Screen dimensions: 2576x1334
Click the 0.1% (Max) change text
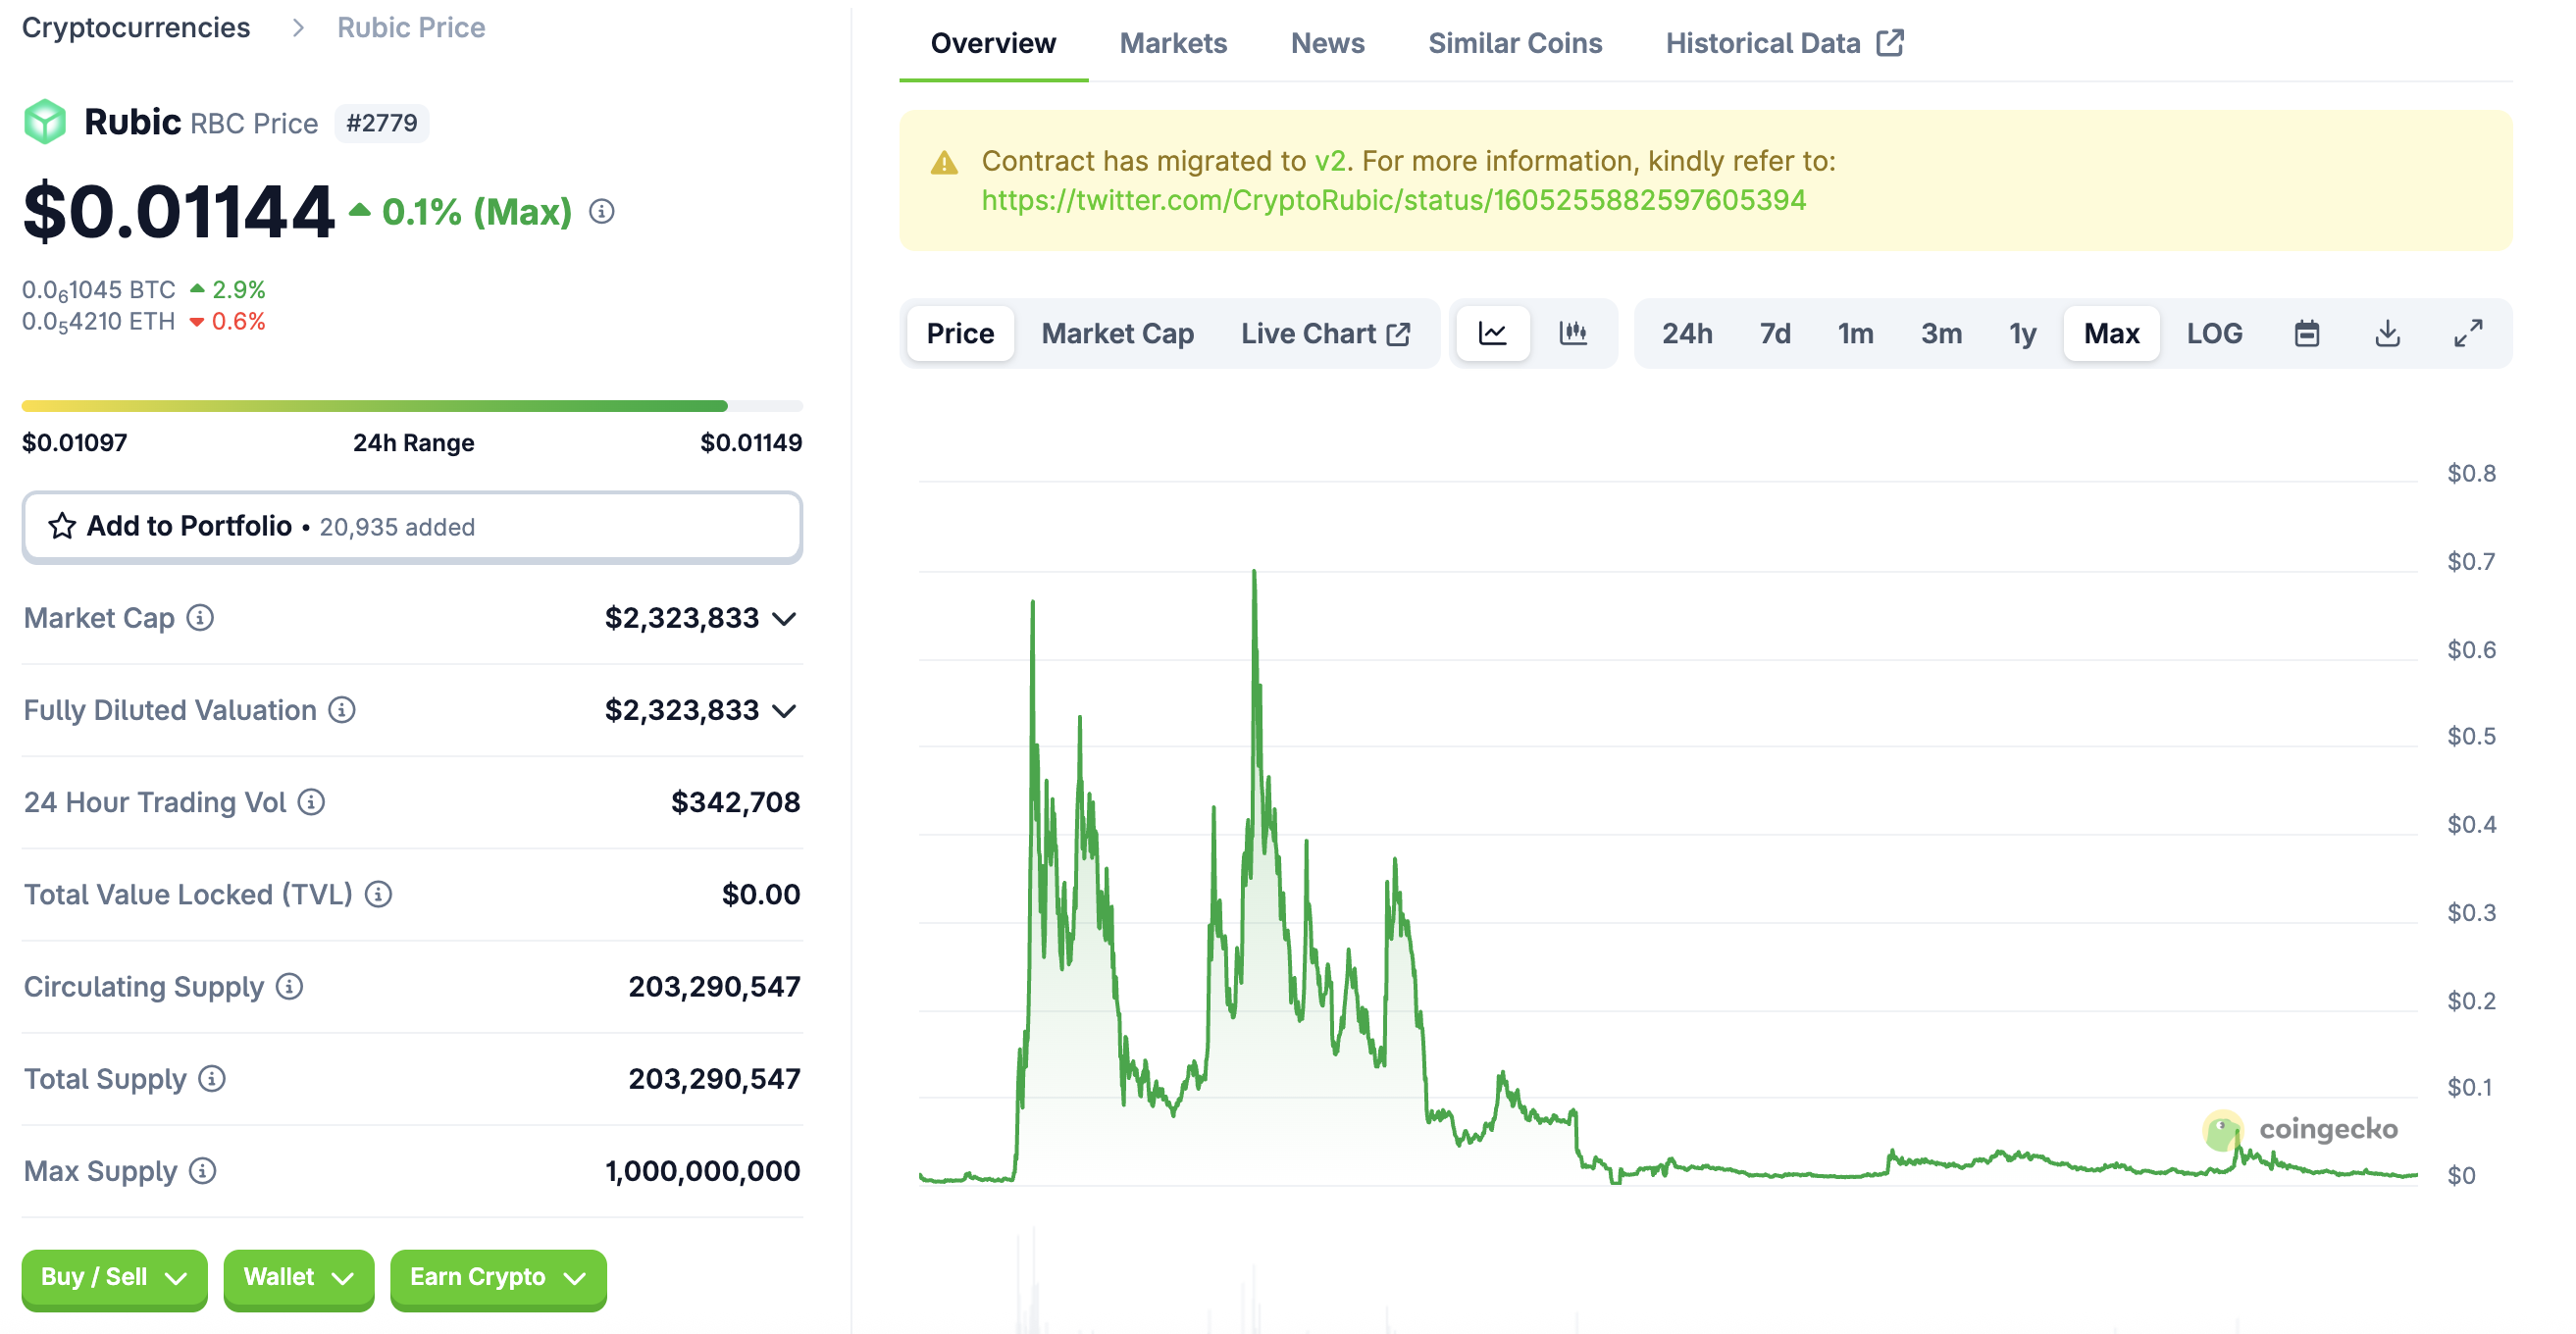pos(476,212)
